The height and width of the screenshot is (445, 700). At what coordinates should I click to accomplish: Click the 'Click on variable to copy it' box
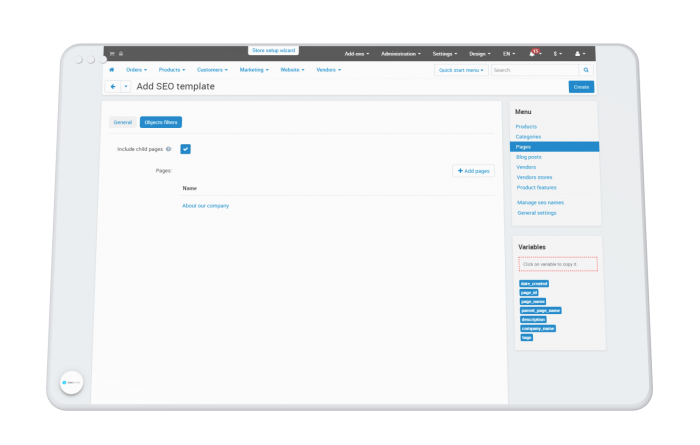[x=558, y=264]
